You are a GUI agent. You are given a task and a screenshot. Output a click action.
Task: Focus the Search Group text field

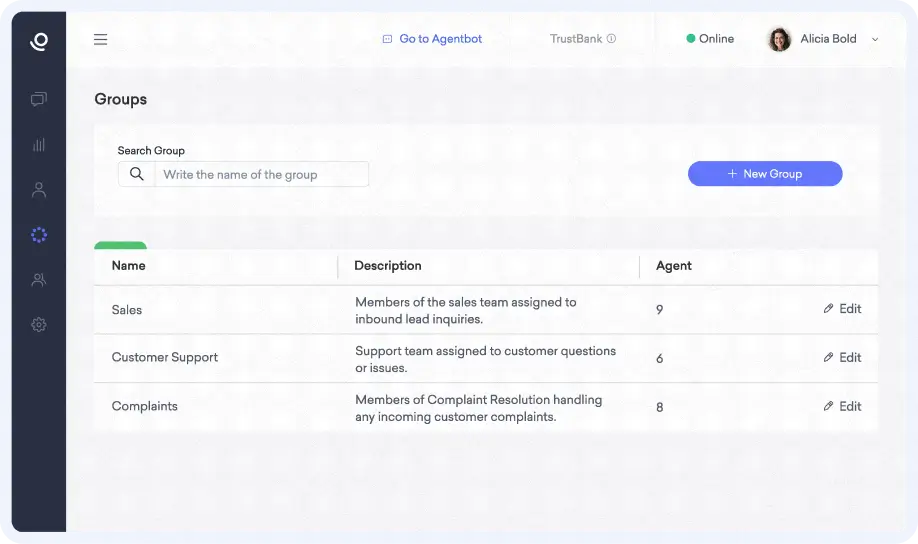tap(261, 174)
